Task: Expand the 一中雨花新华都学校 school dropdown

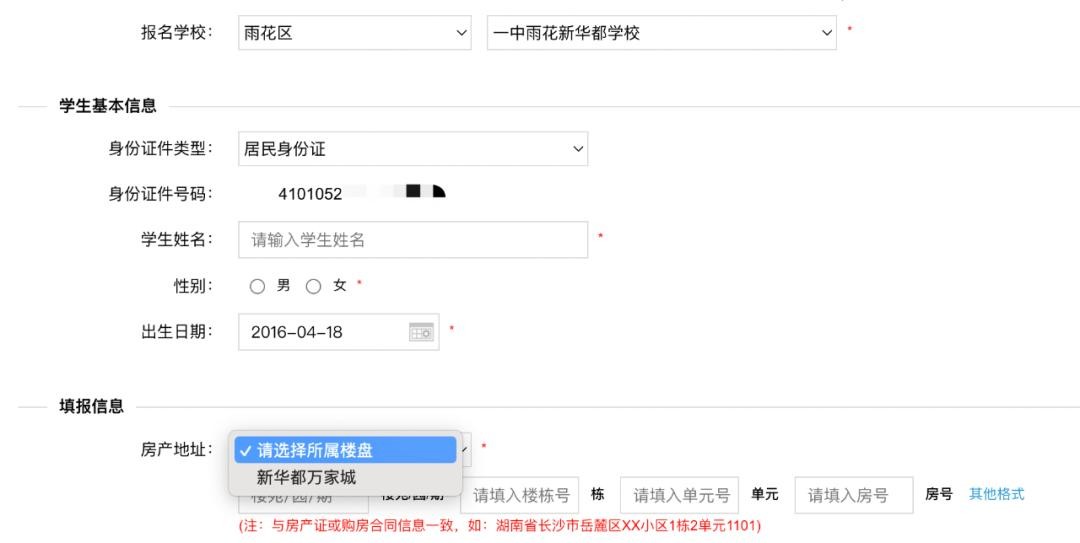Action: [660, 33]
